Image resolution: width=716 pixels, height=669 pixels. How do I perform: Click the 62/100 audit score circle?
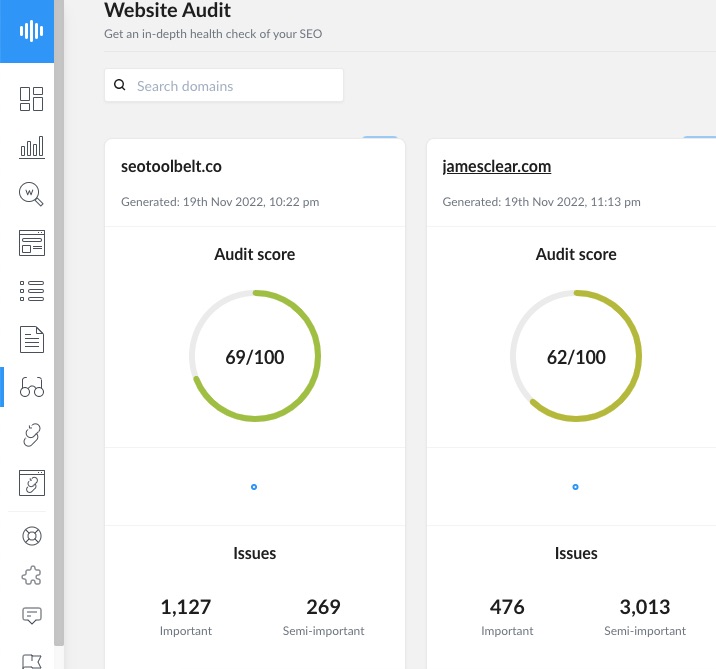tap(576, 356)
